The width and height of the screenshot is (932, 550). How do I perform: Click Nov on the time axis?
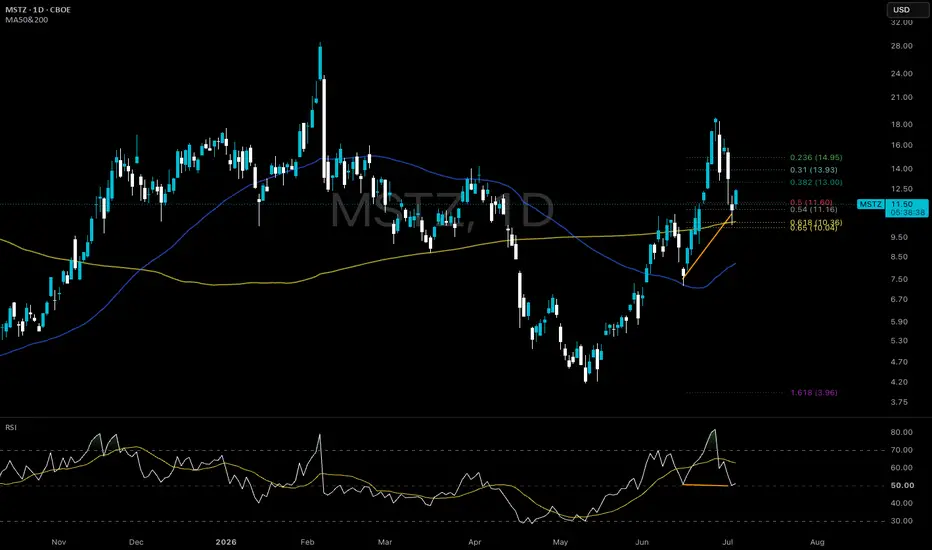58,542
